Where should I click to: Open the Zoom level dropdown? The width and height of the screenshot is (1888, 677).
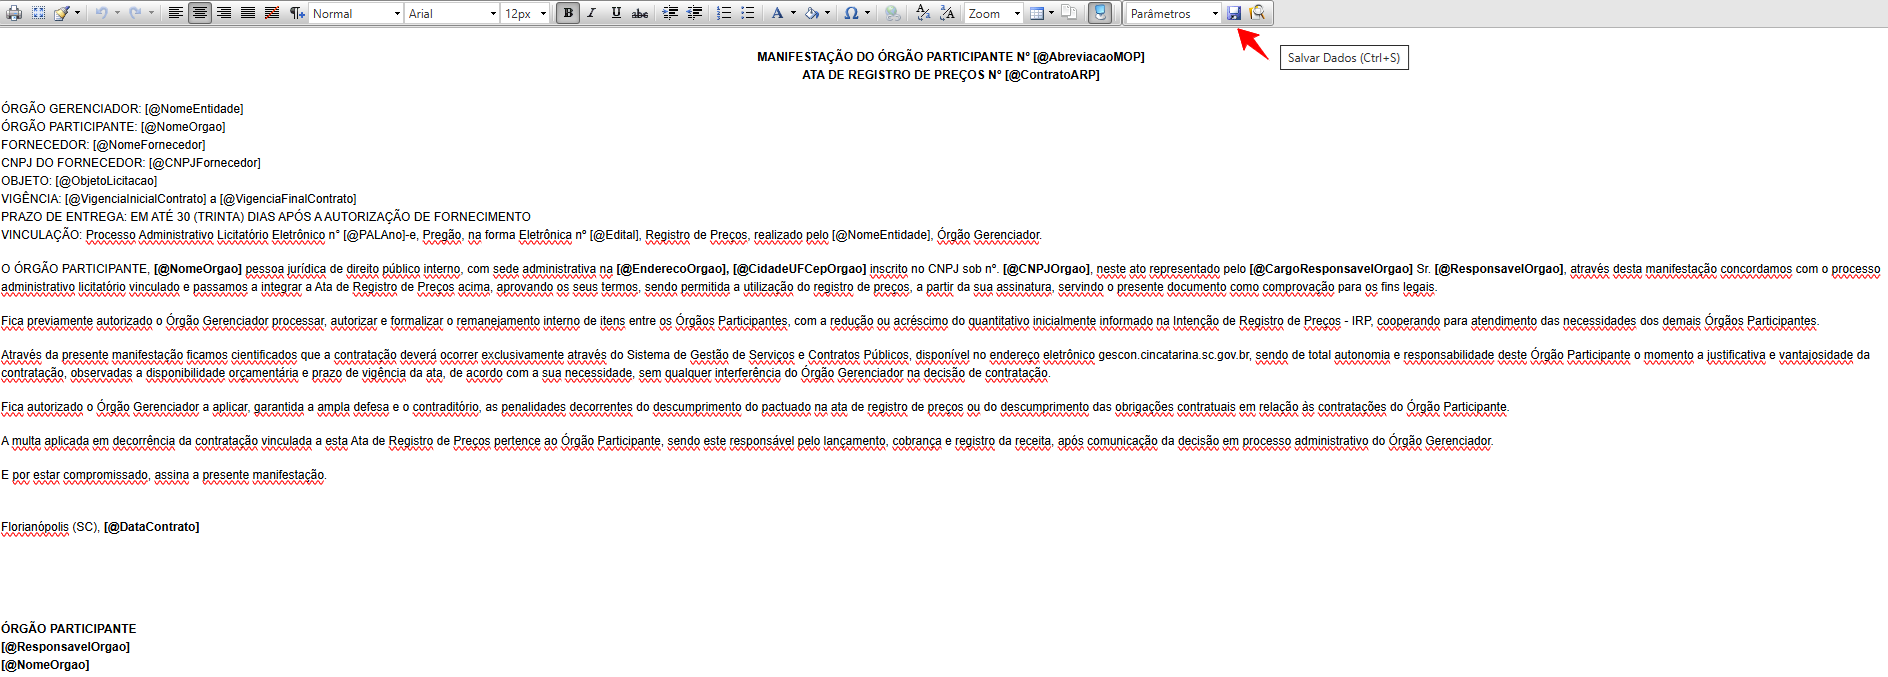pyautogui.click(x=993, y=13)
